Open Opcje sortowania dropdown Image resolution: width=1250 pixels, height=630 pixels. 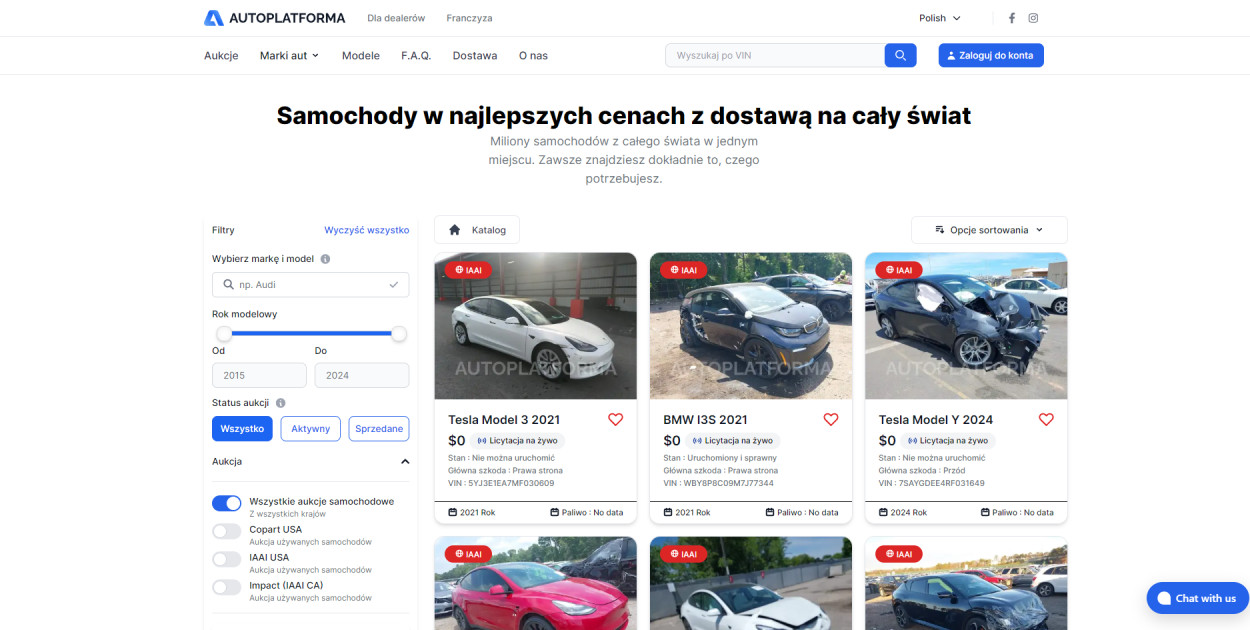(989, 230)
